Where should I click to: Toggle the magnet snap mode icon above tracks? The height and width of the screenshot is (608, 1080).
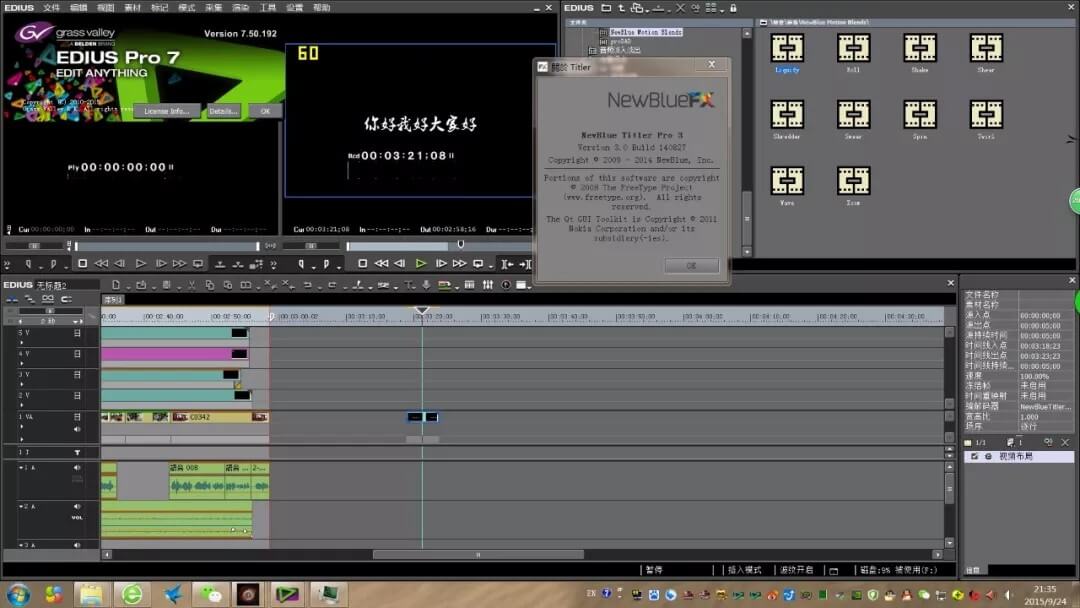66,300
